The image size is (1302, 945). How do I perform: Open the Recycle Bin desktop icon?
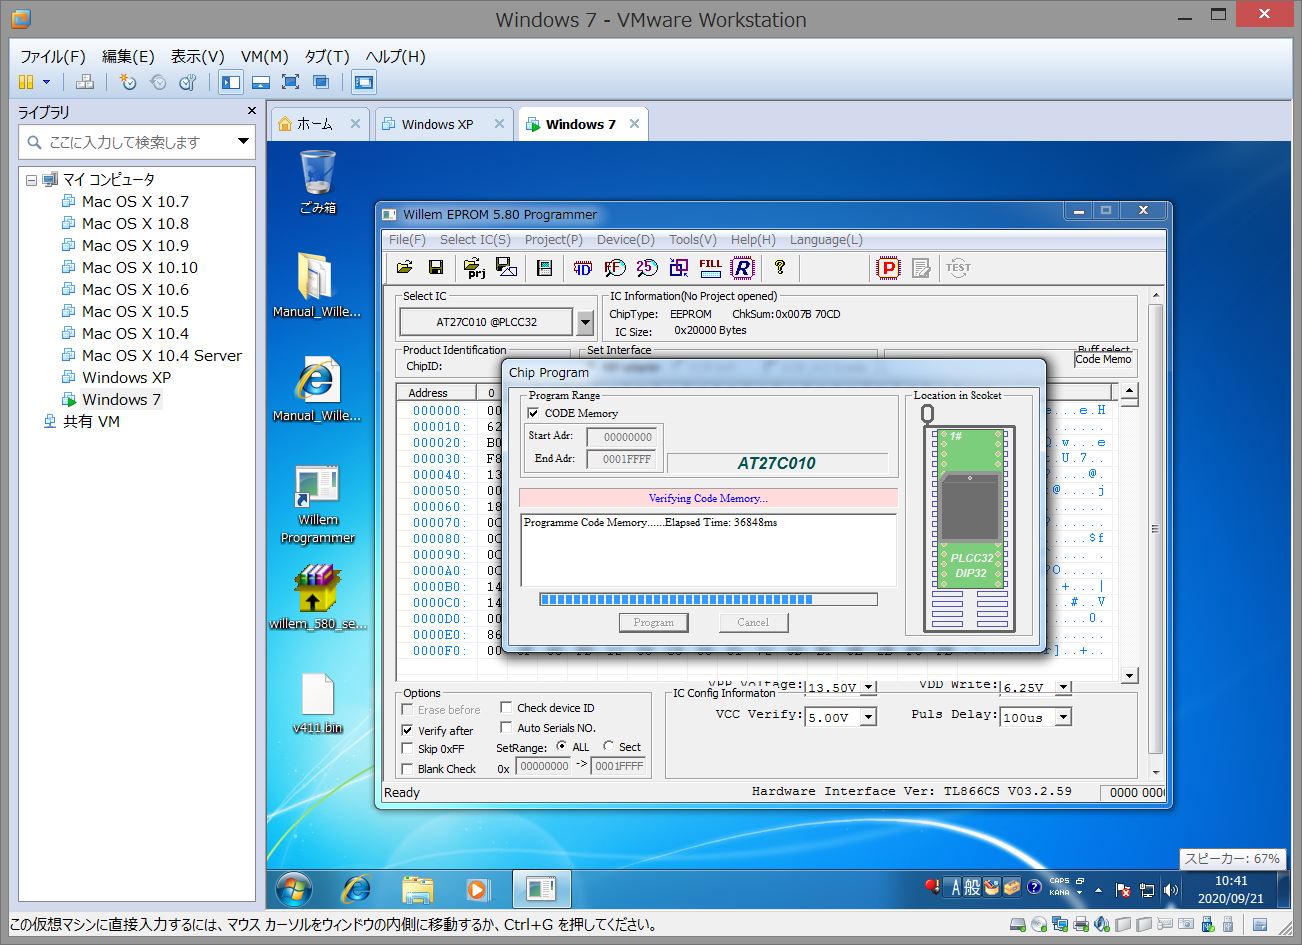pyautogui.click(x=318, y=181)
